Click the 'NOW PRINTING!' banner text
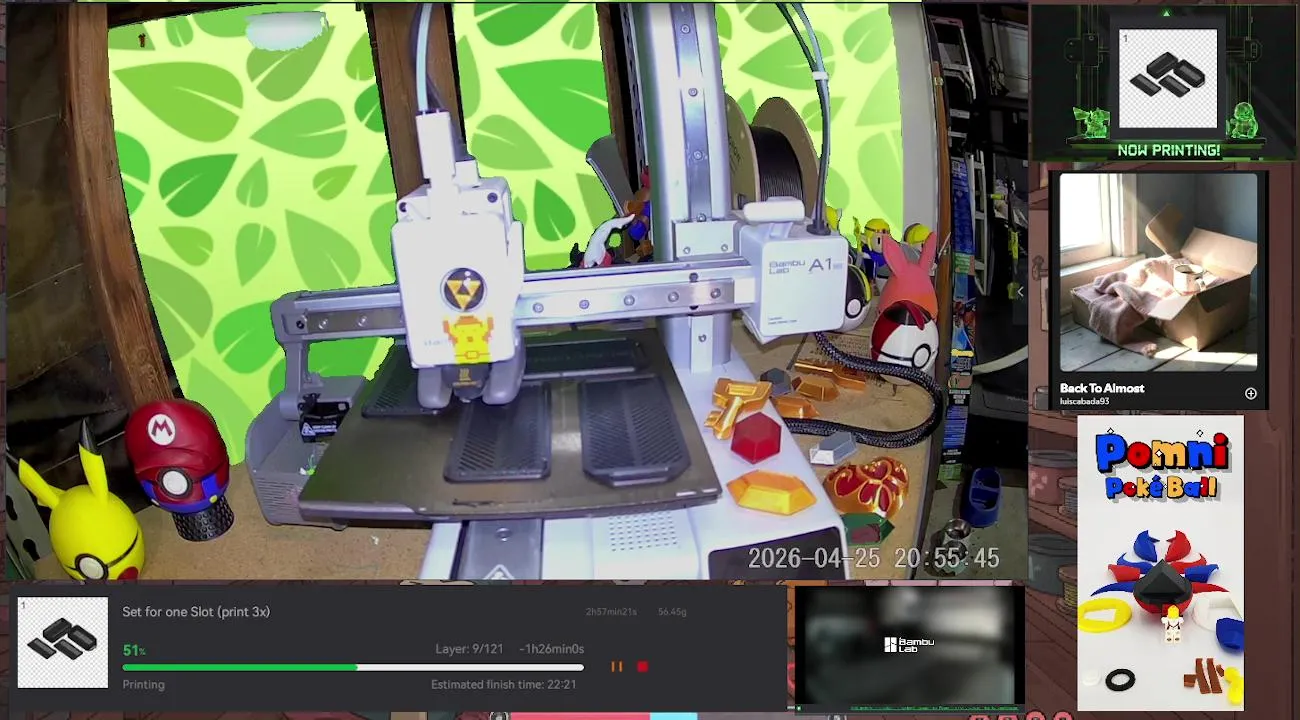This screenshot has width=1300, height=720. [1168, 151]
